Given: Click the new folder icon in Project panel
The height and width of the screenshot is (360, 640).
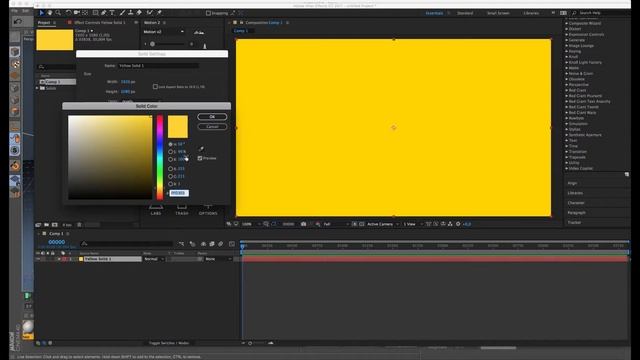Looking at the screenshot, I should [x=47, y=225].
